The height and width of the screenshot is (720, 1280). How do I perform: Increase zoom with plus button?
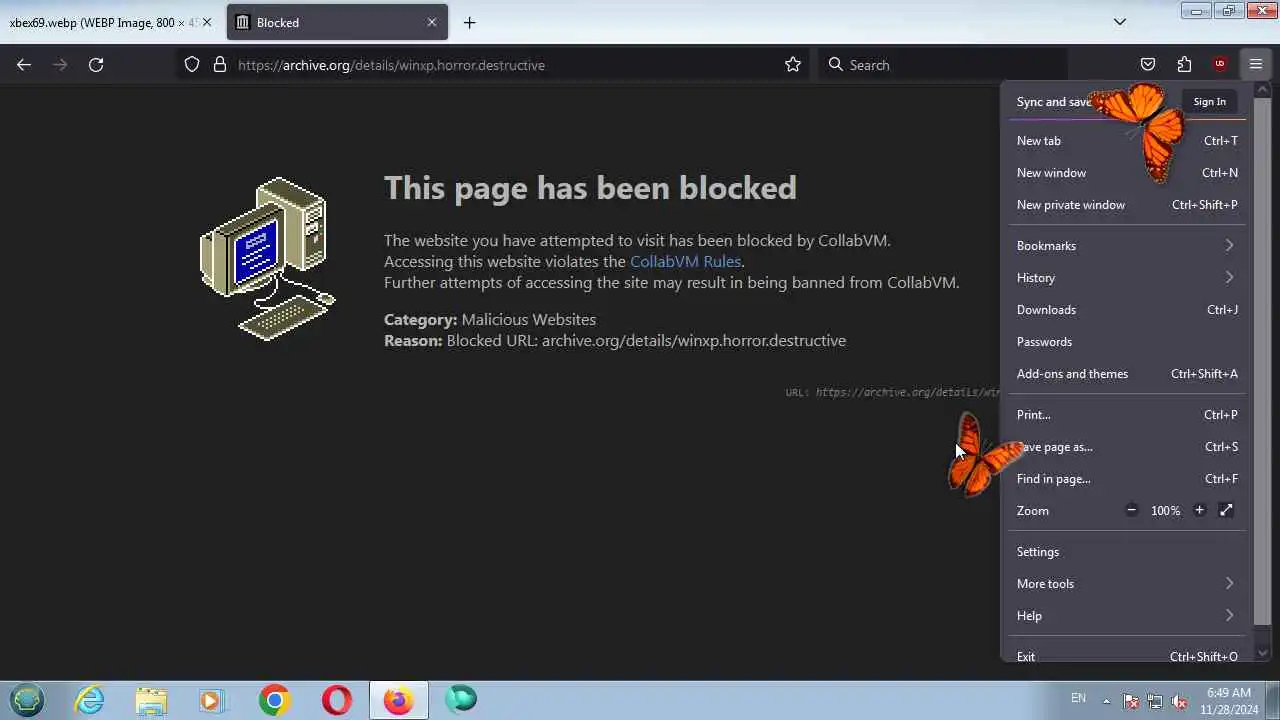click(1199, 510)
